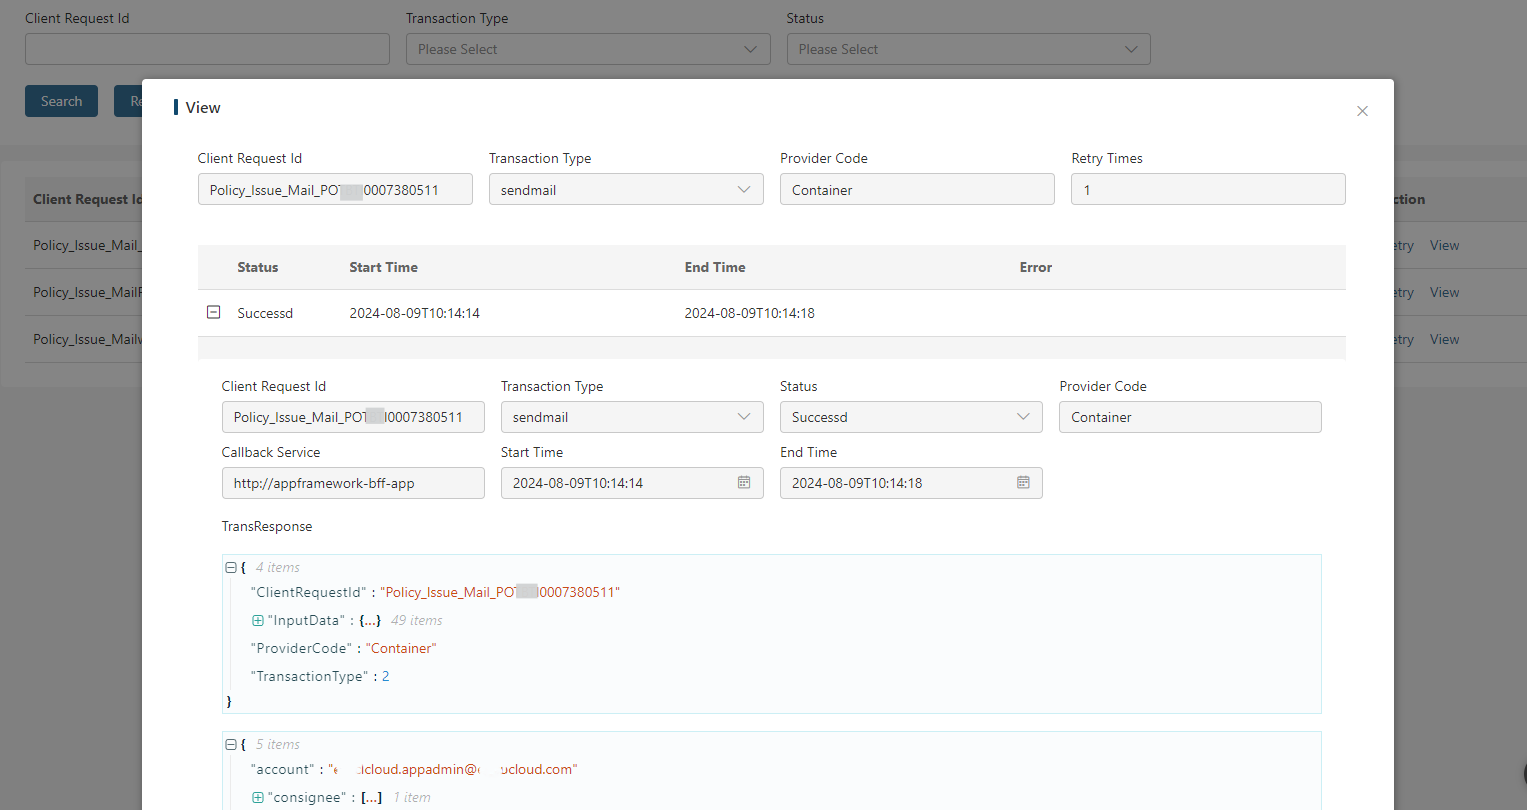This screenshot has height=810, width=1527.
Task: Click the Search button
Action: 61,101
